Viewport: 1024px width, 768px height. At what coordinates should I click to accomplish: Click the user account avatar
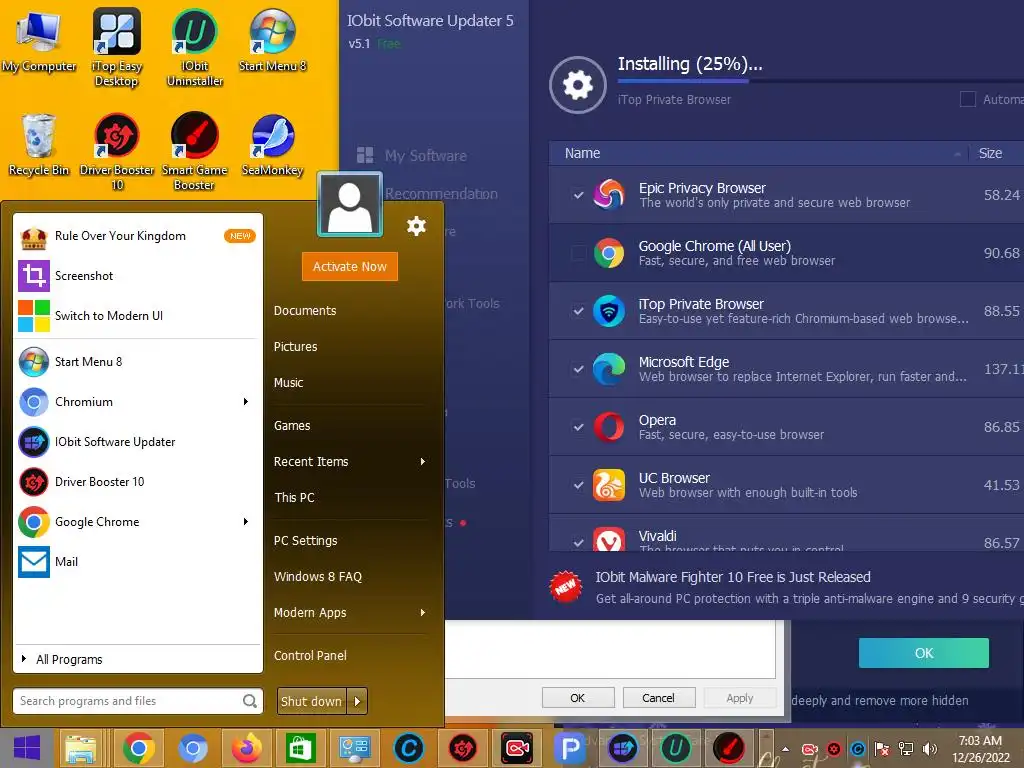(350, 204)
